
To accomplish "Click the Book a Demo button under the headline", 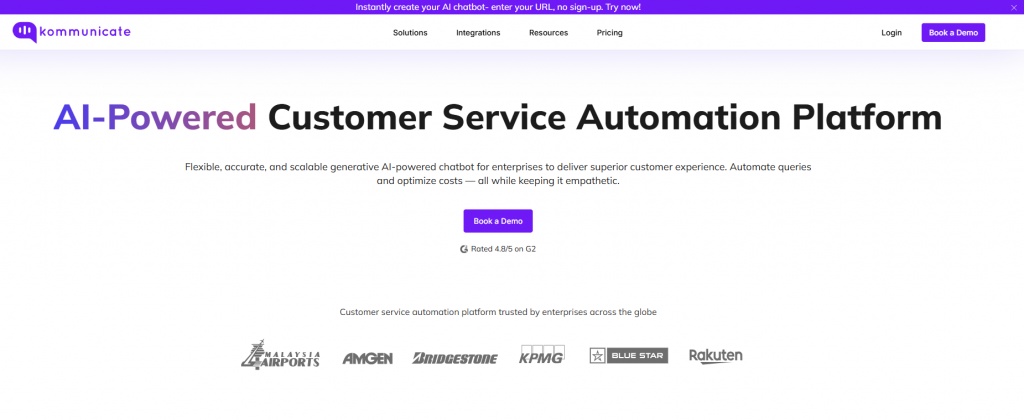I will [x=498, y=221].
